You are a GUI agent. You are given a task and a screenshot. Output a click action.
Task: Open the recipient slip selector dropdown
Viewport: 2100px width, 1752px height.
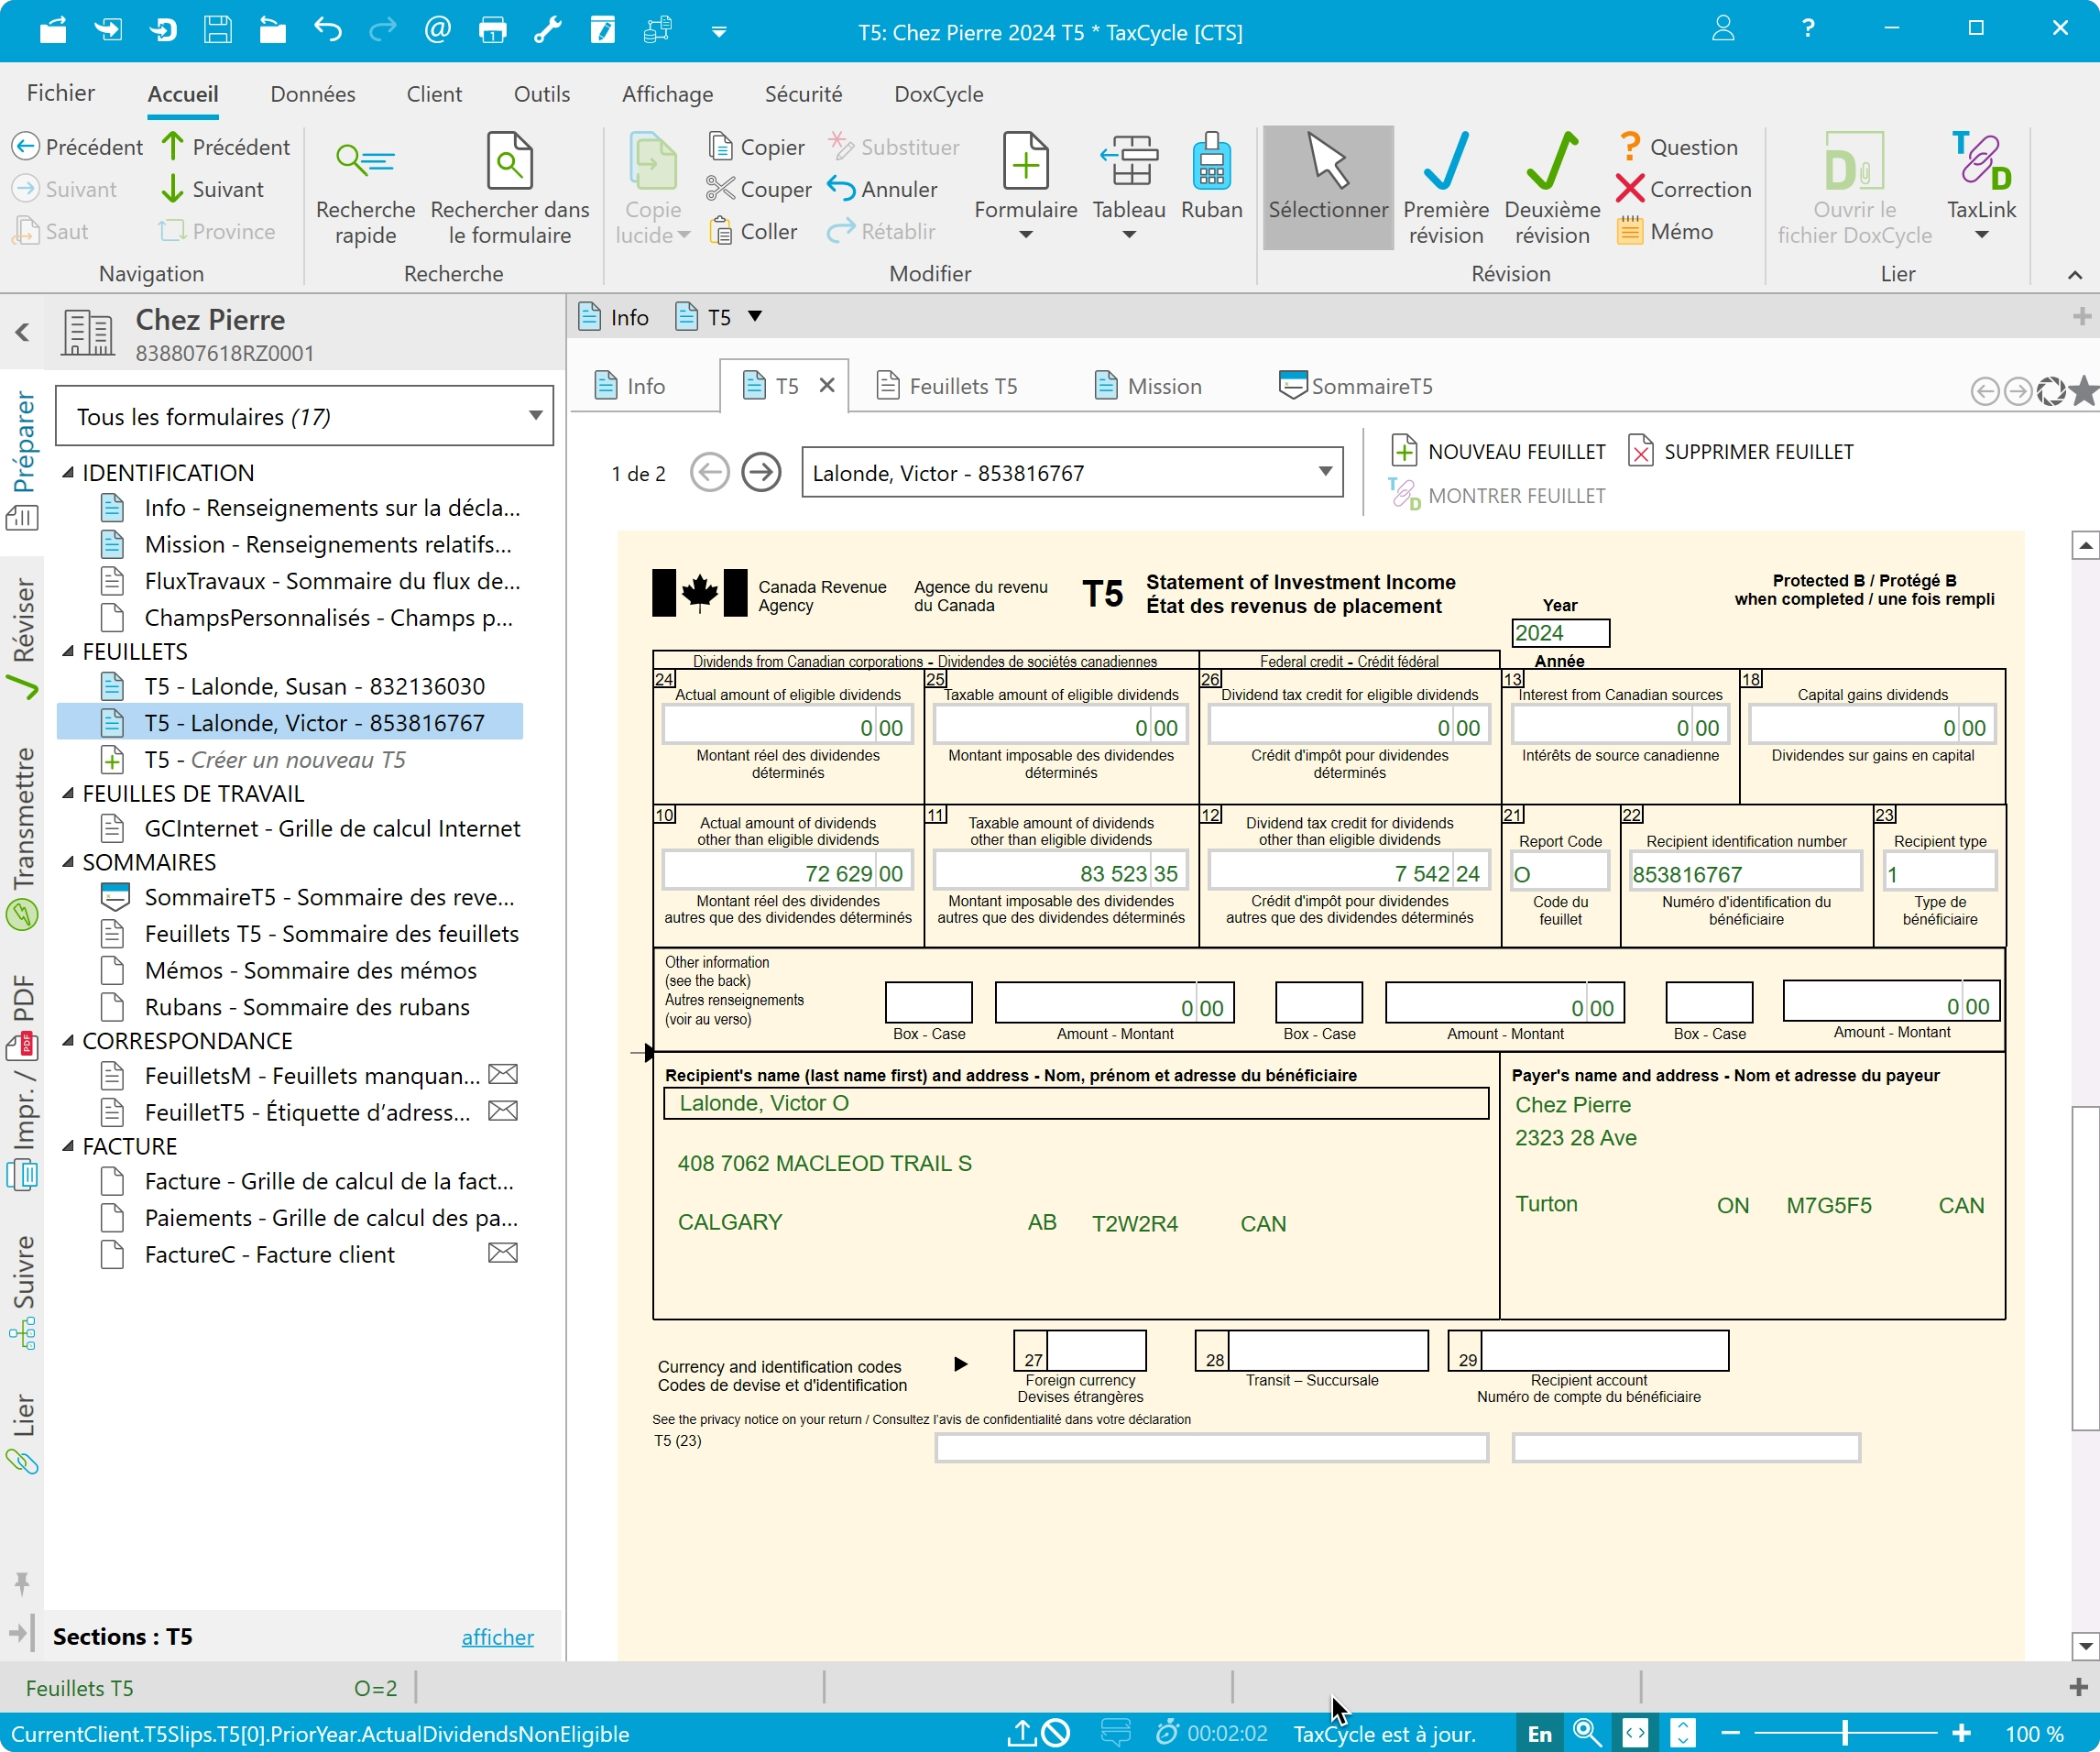1072,473
